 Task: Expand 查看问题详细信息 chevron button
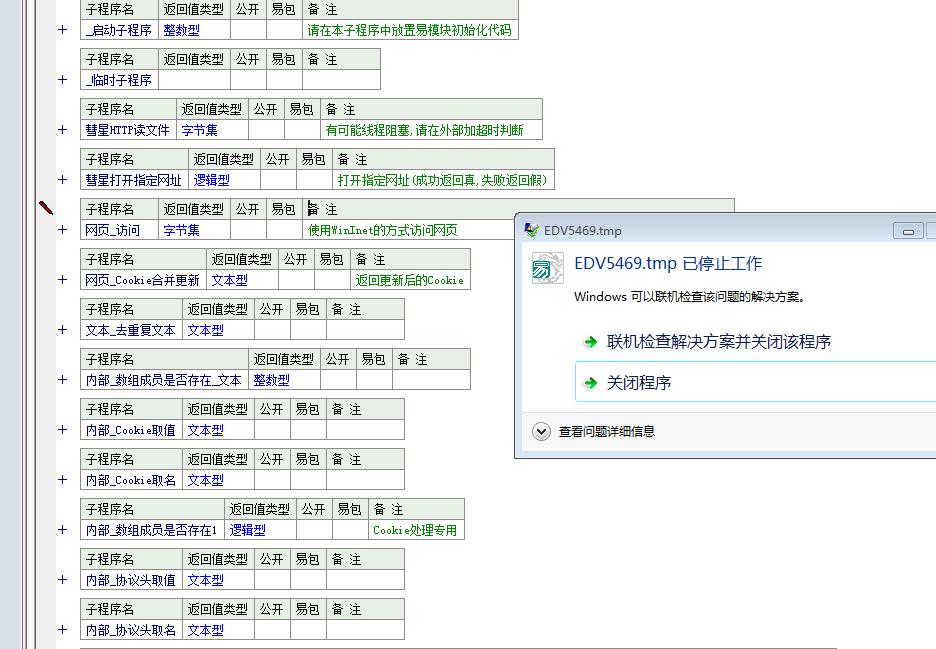[541, 431]
